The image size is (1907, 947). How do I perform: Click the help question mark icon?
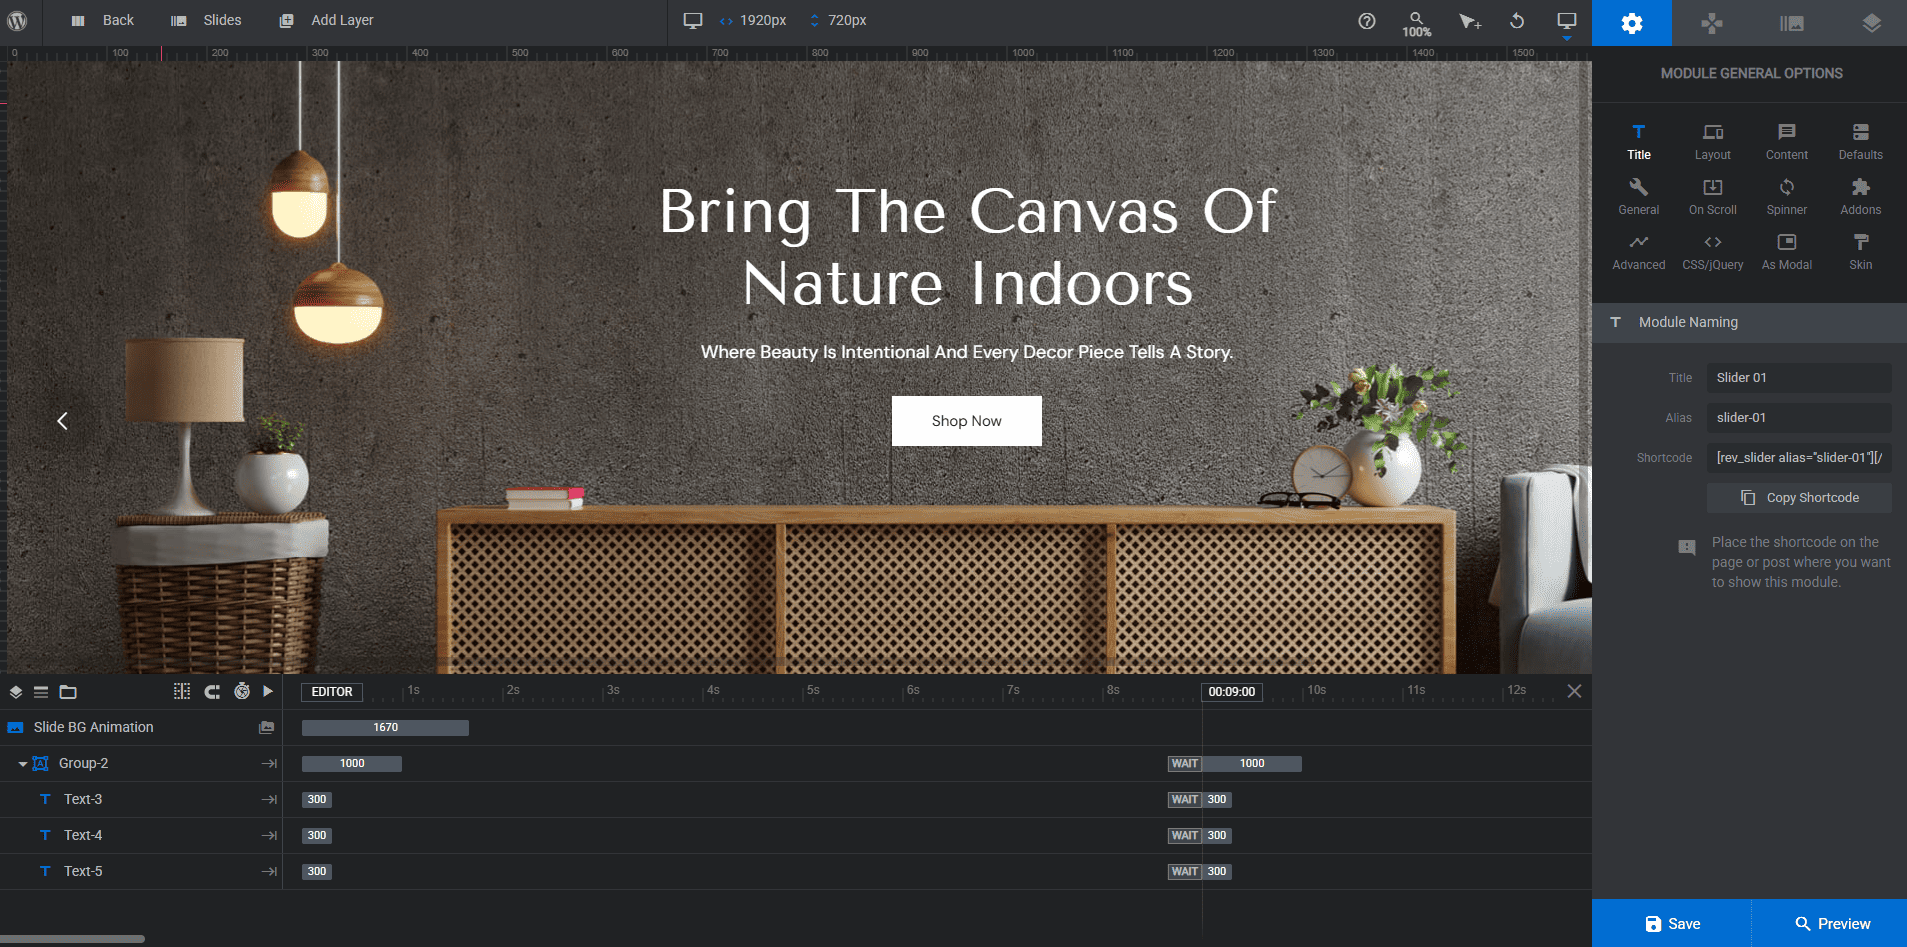tap(1367, 21)
